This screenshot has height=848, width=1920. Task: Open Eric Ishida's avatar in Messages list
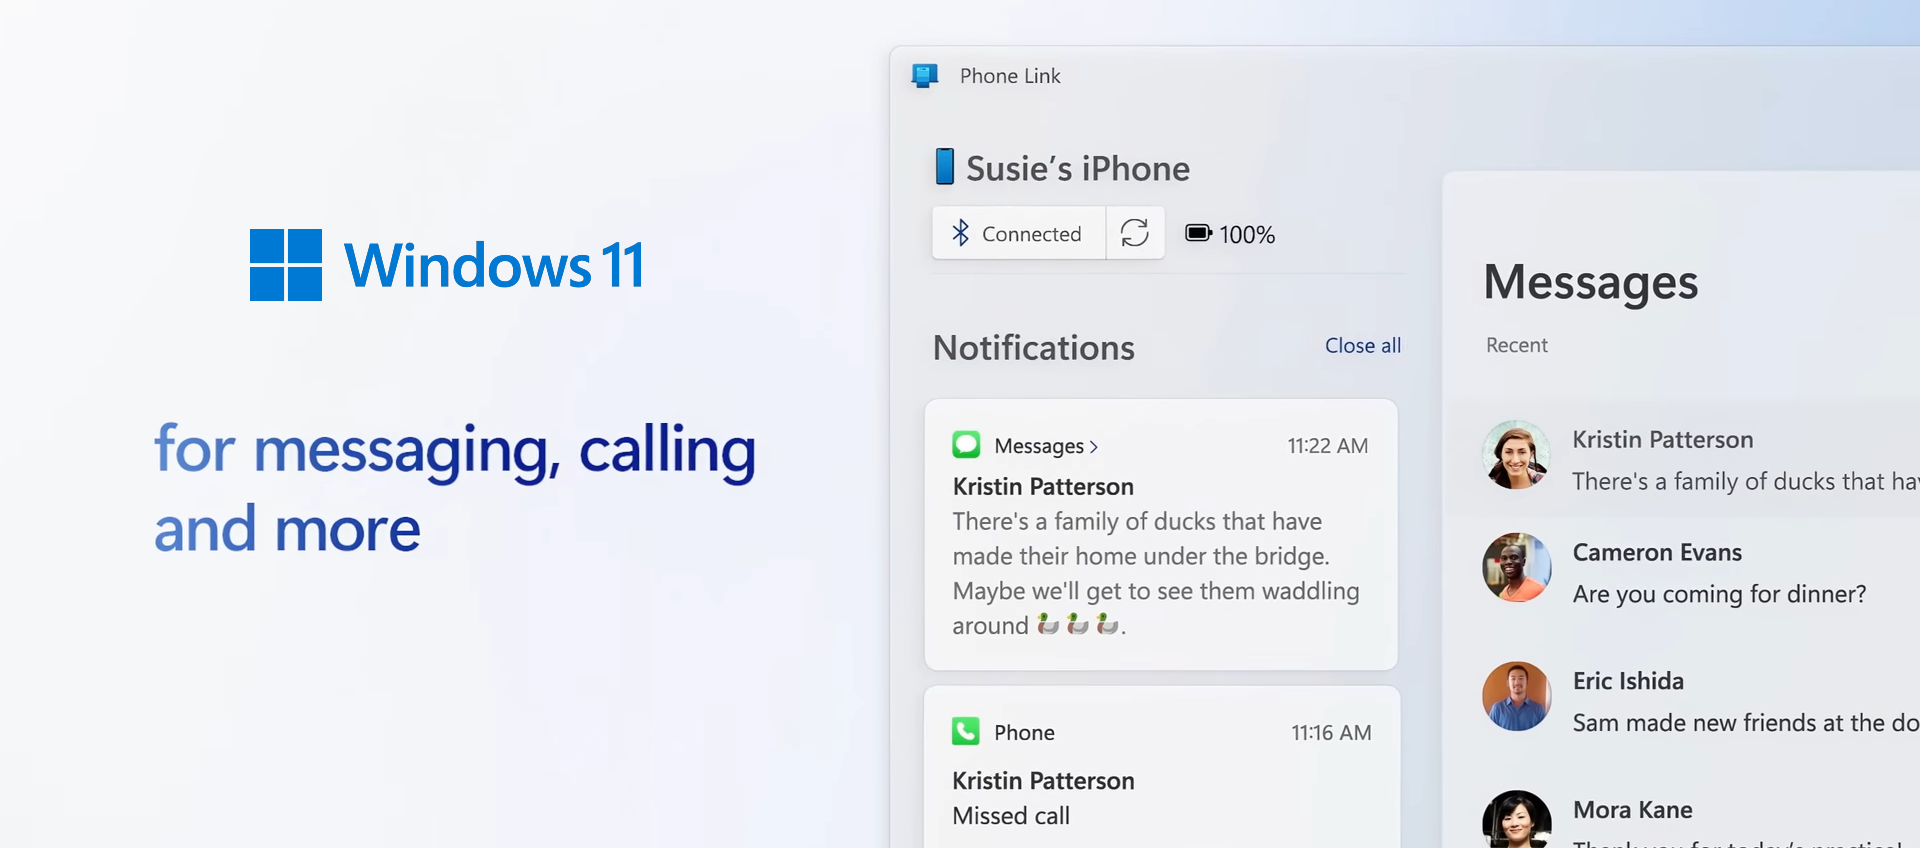click(1516, 696)
